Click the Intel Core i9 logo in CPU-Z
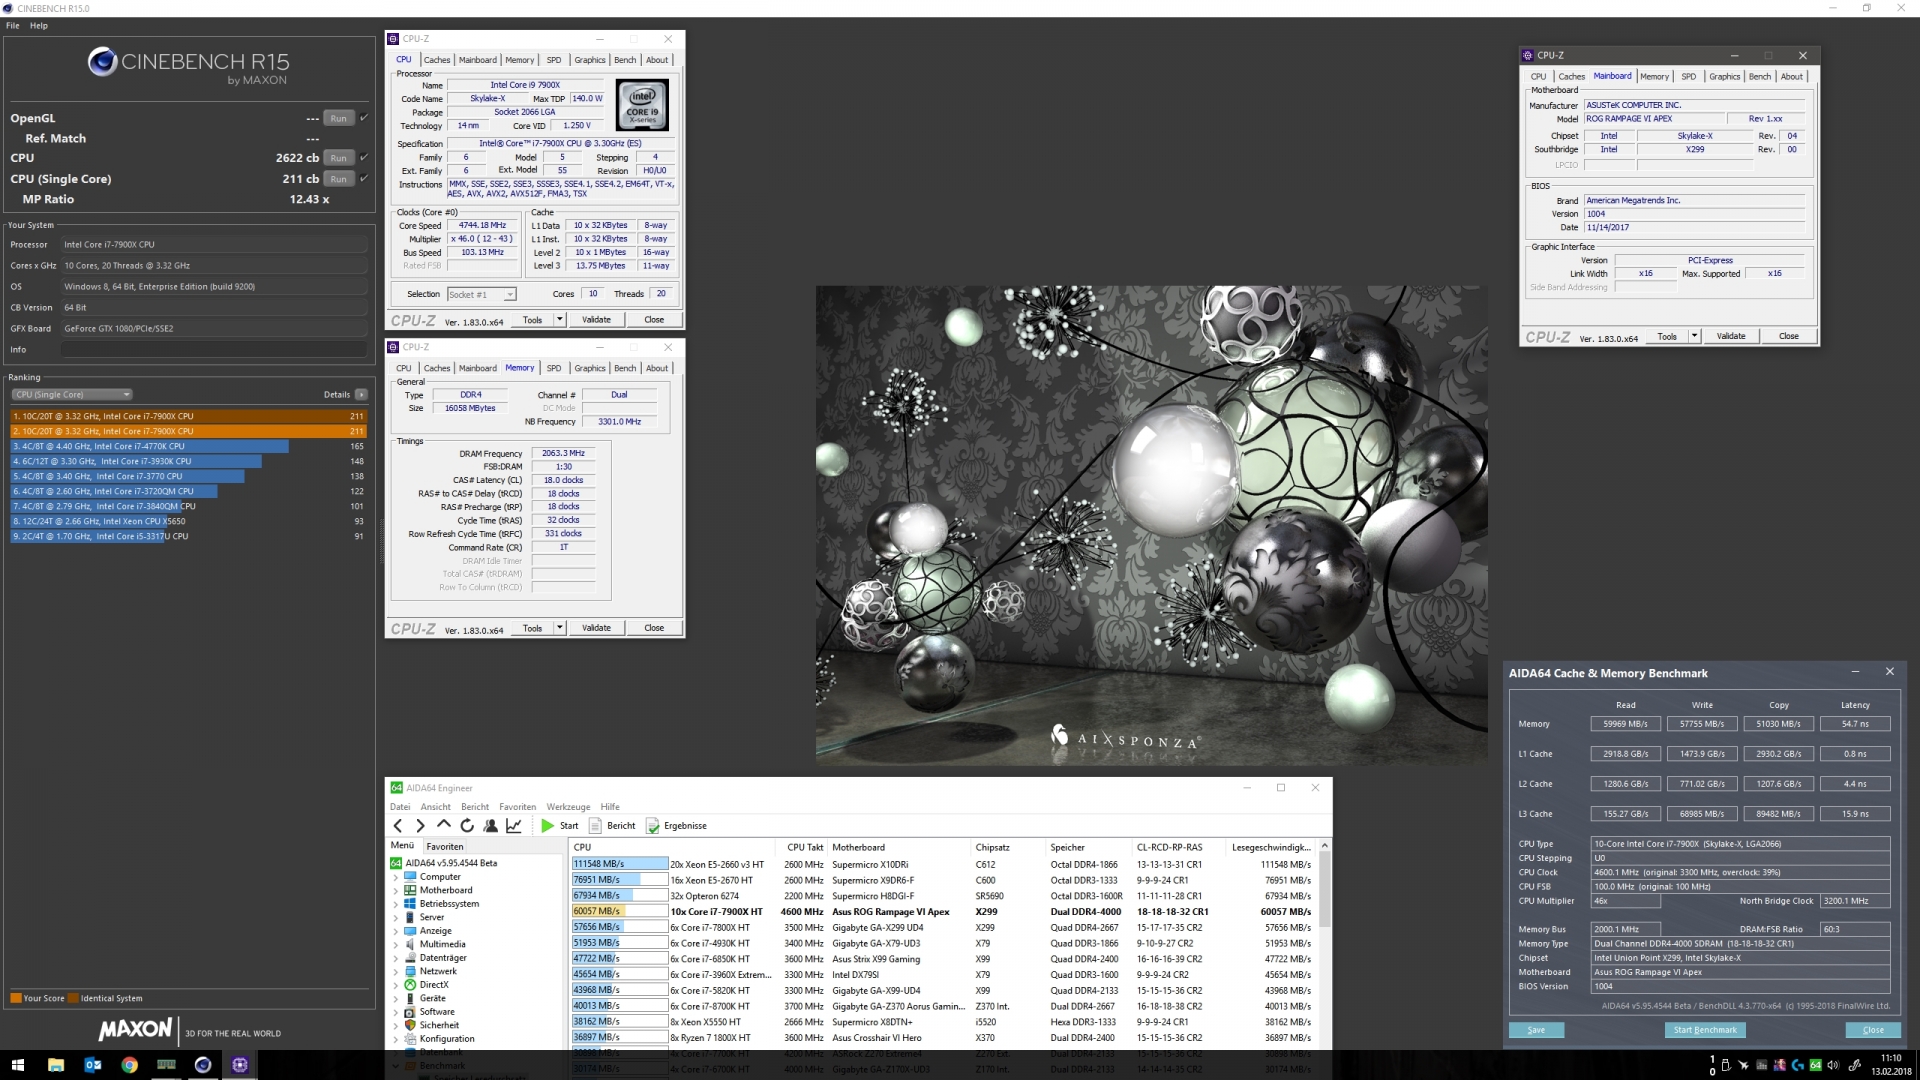 (x=643, y=105)
